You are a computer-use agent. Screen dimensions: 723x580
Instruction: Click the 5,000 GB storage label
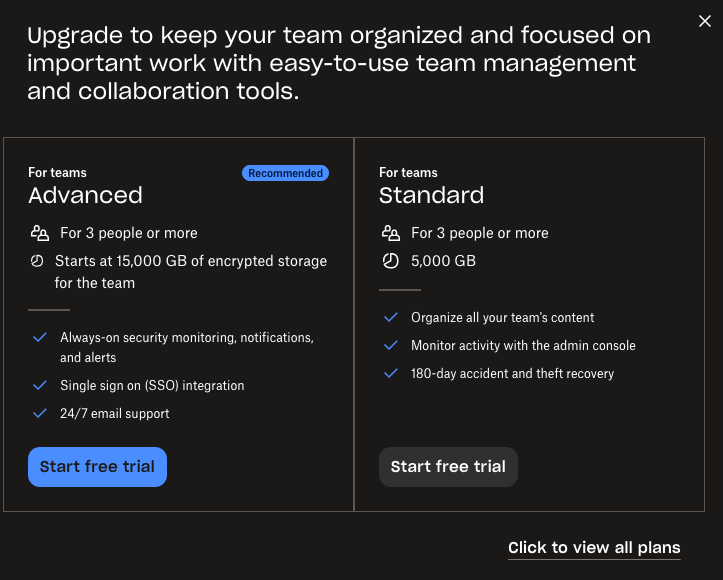443,261
